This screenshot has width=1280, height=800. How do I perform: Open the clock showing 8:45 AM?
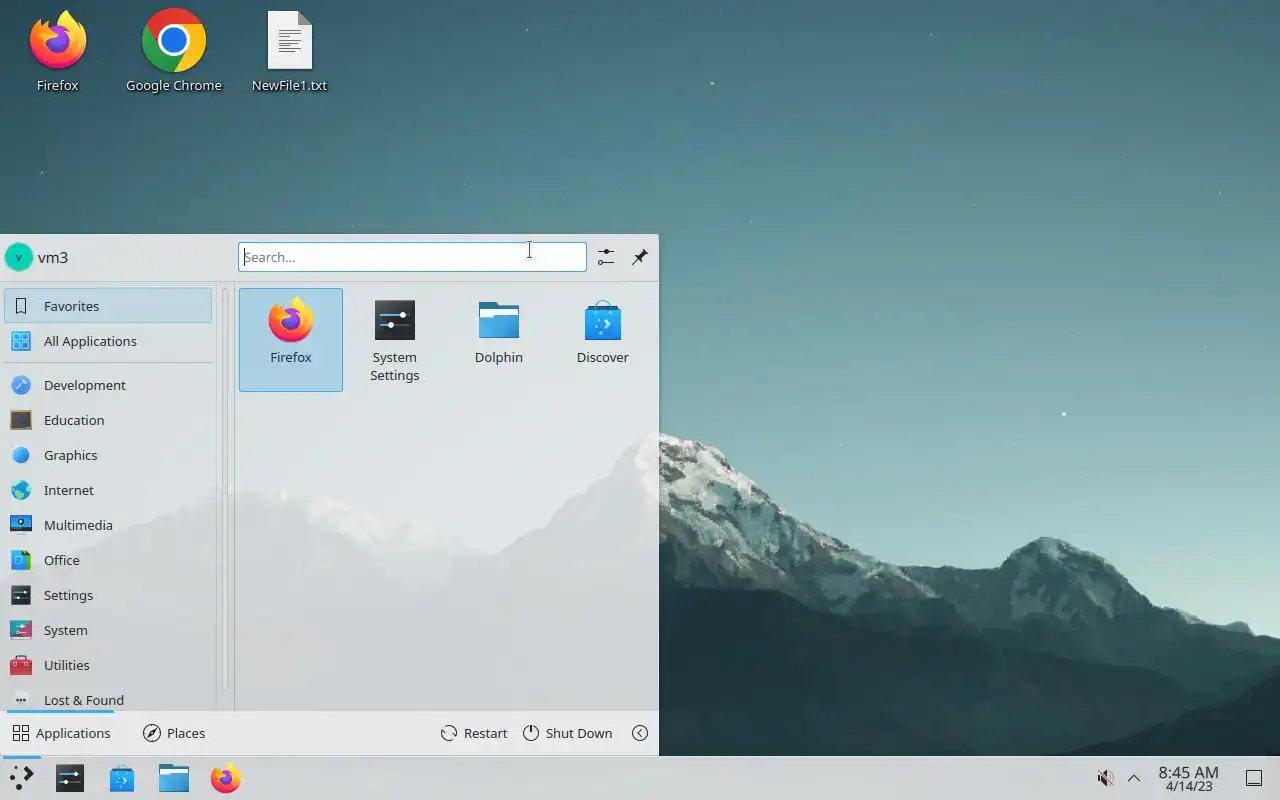[x=1188, y=778]
